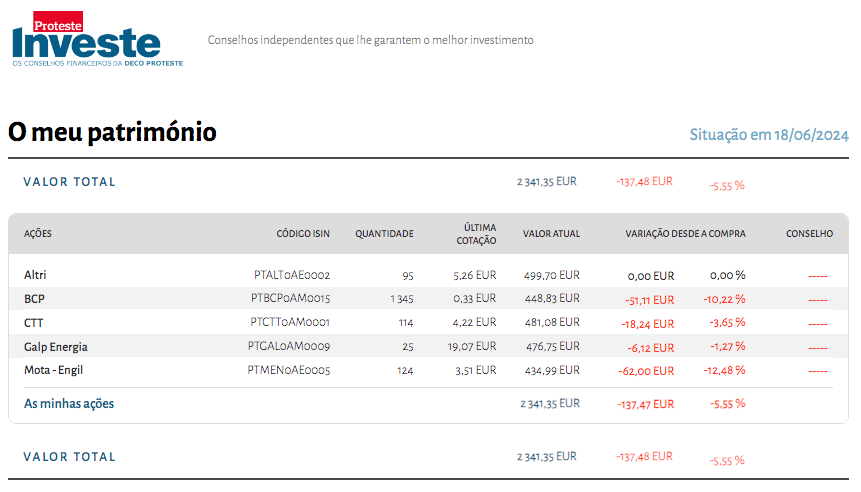Click Altri current value 499,70 EUR
Image resolution: width=861 pixels, height=492 pixels.
coord(552,275)
